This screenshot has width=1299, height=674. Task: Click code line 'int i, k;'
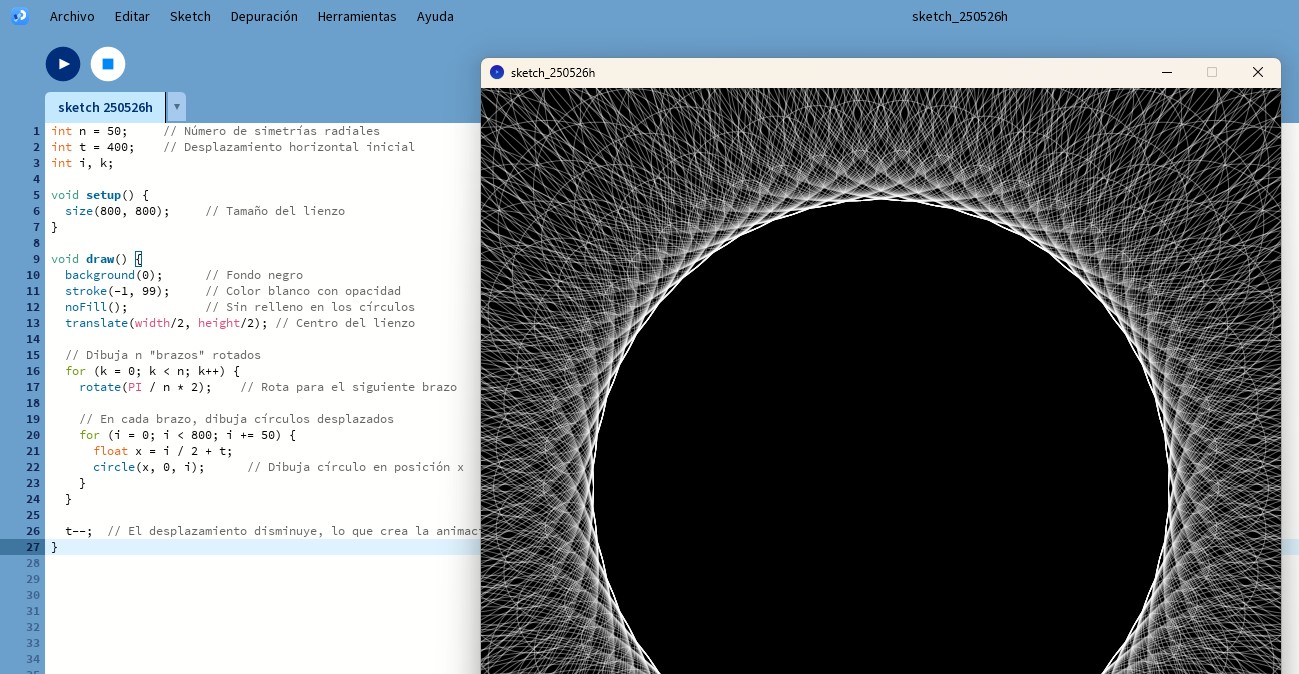pos(83,163)
